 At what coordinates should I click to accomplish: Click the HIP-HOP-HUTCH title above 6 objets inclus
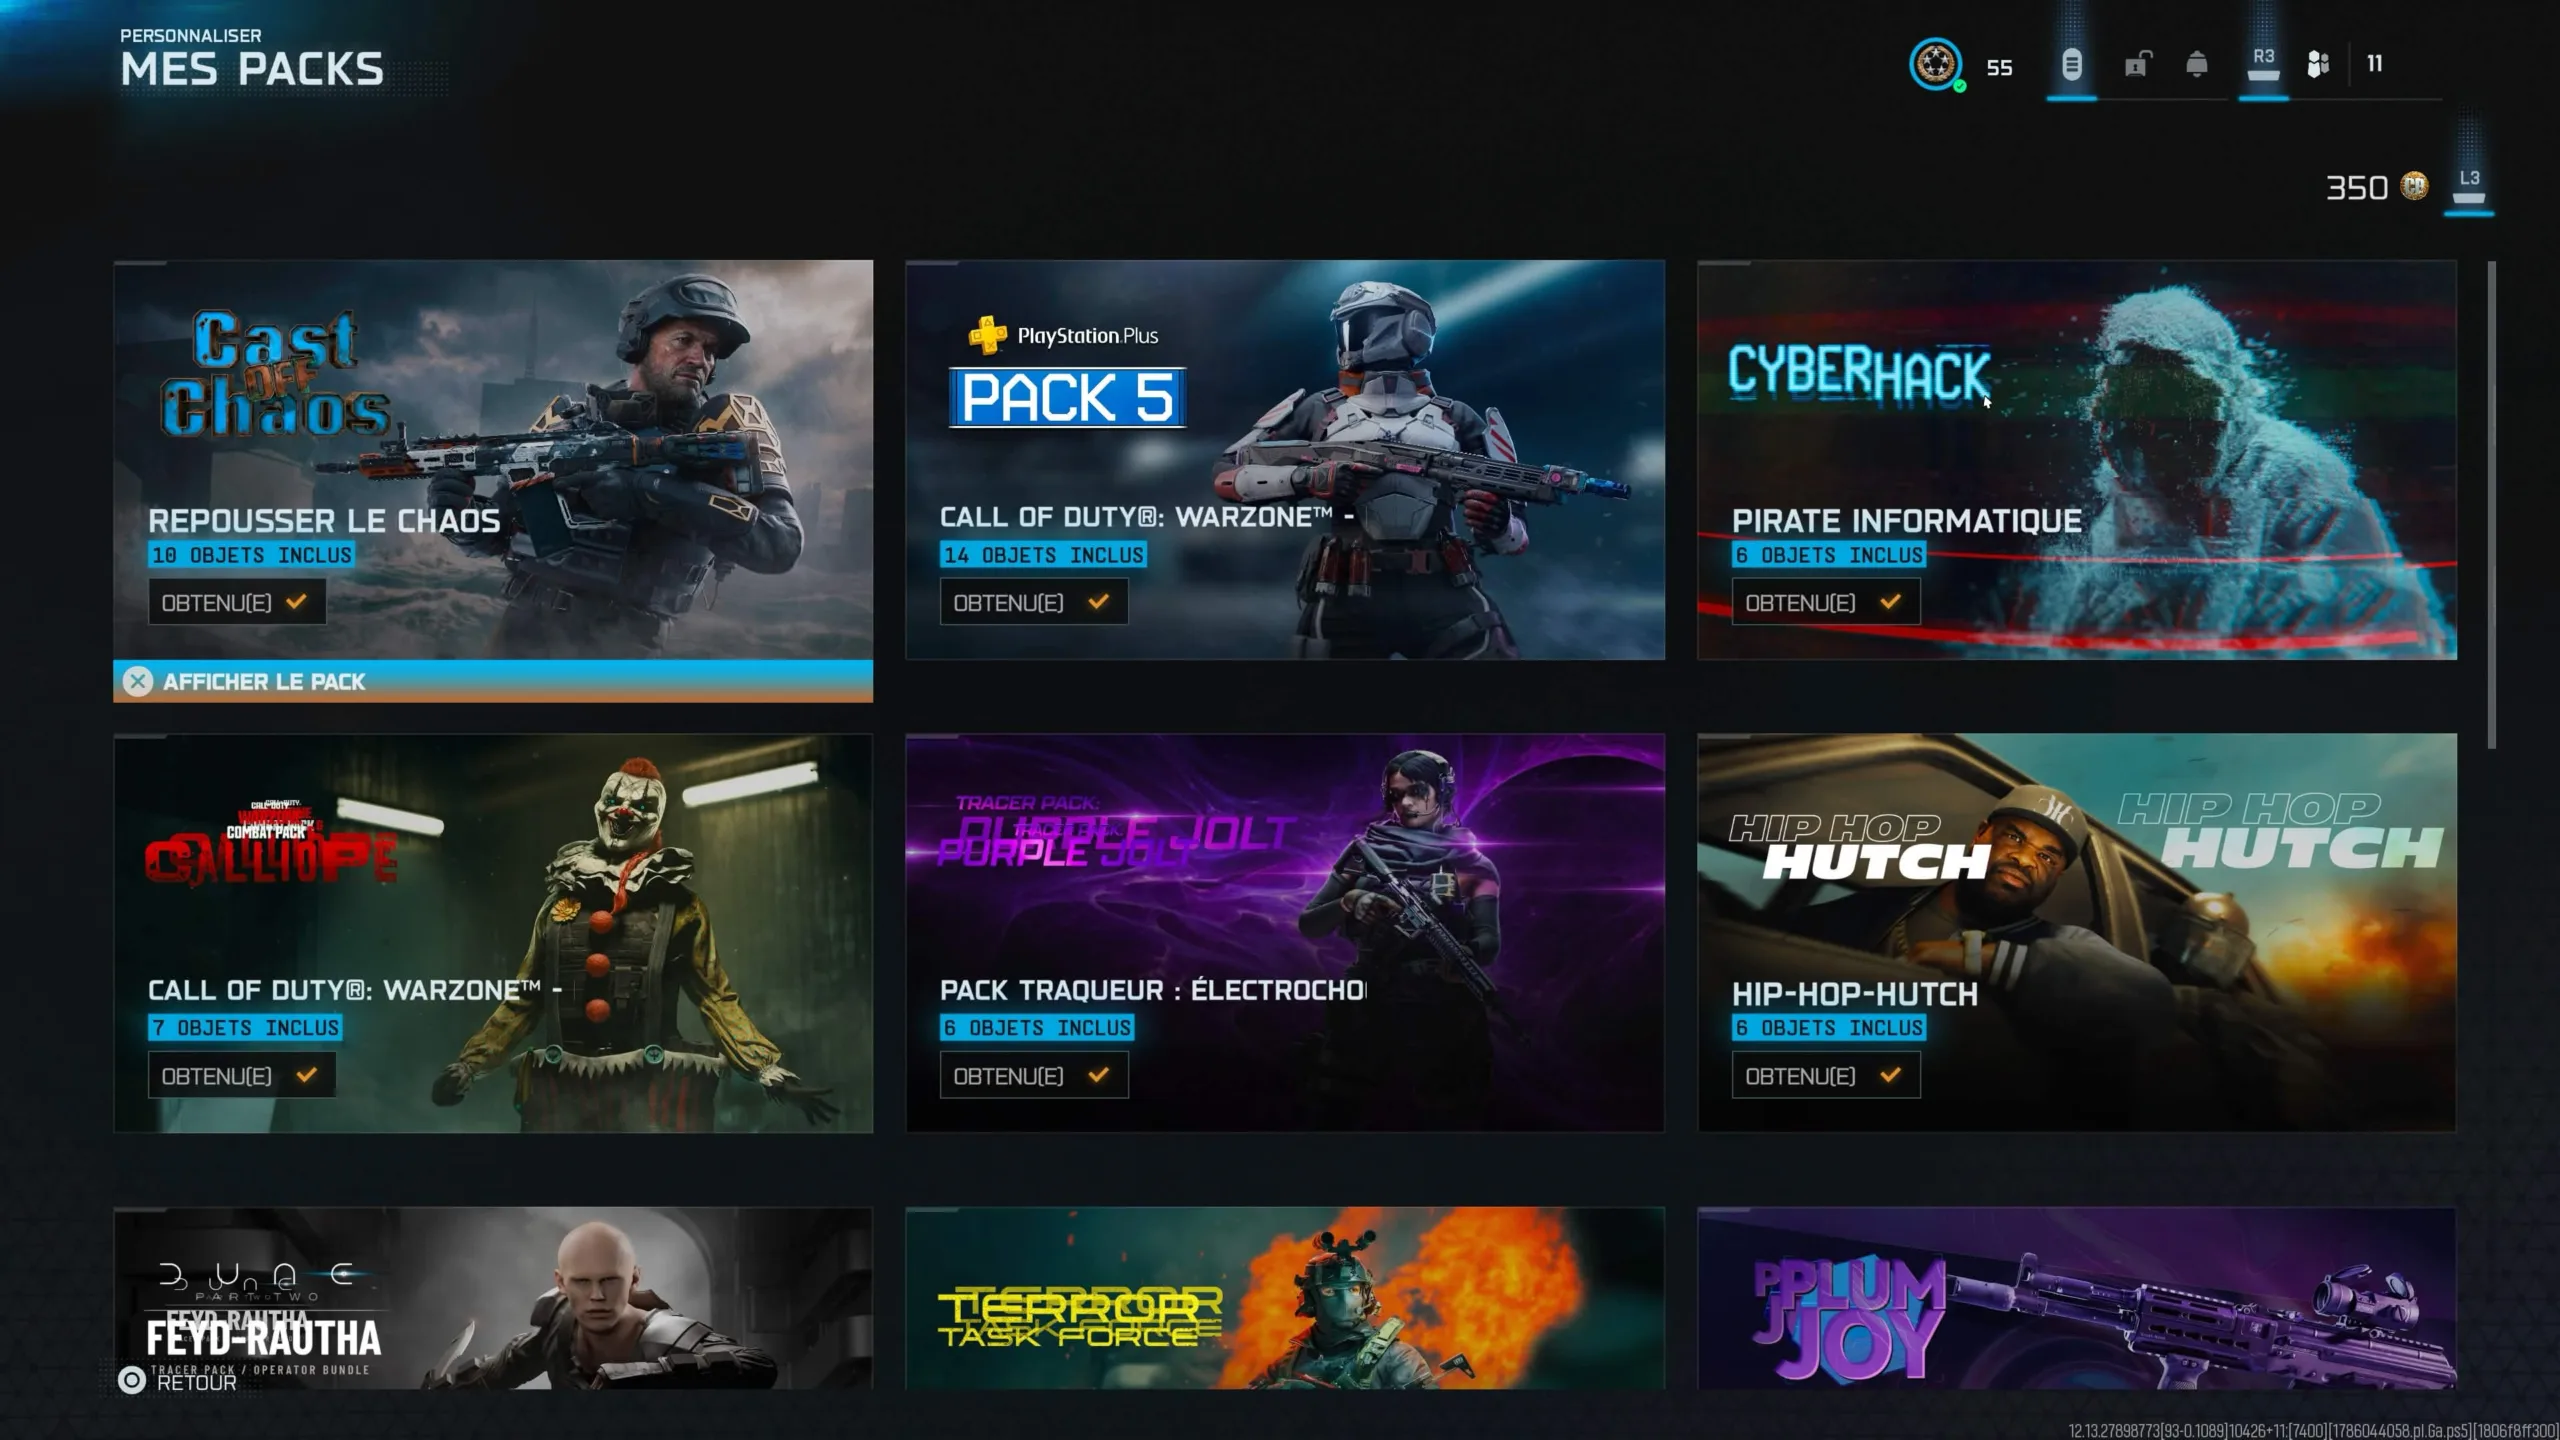coord(1855,994)
